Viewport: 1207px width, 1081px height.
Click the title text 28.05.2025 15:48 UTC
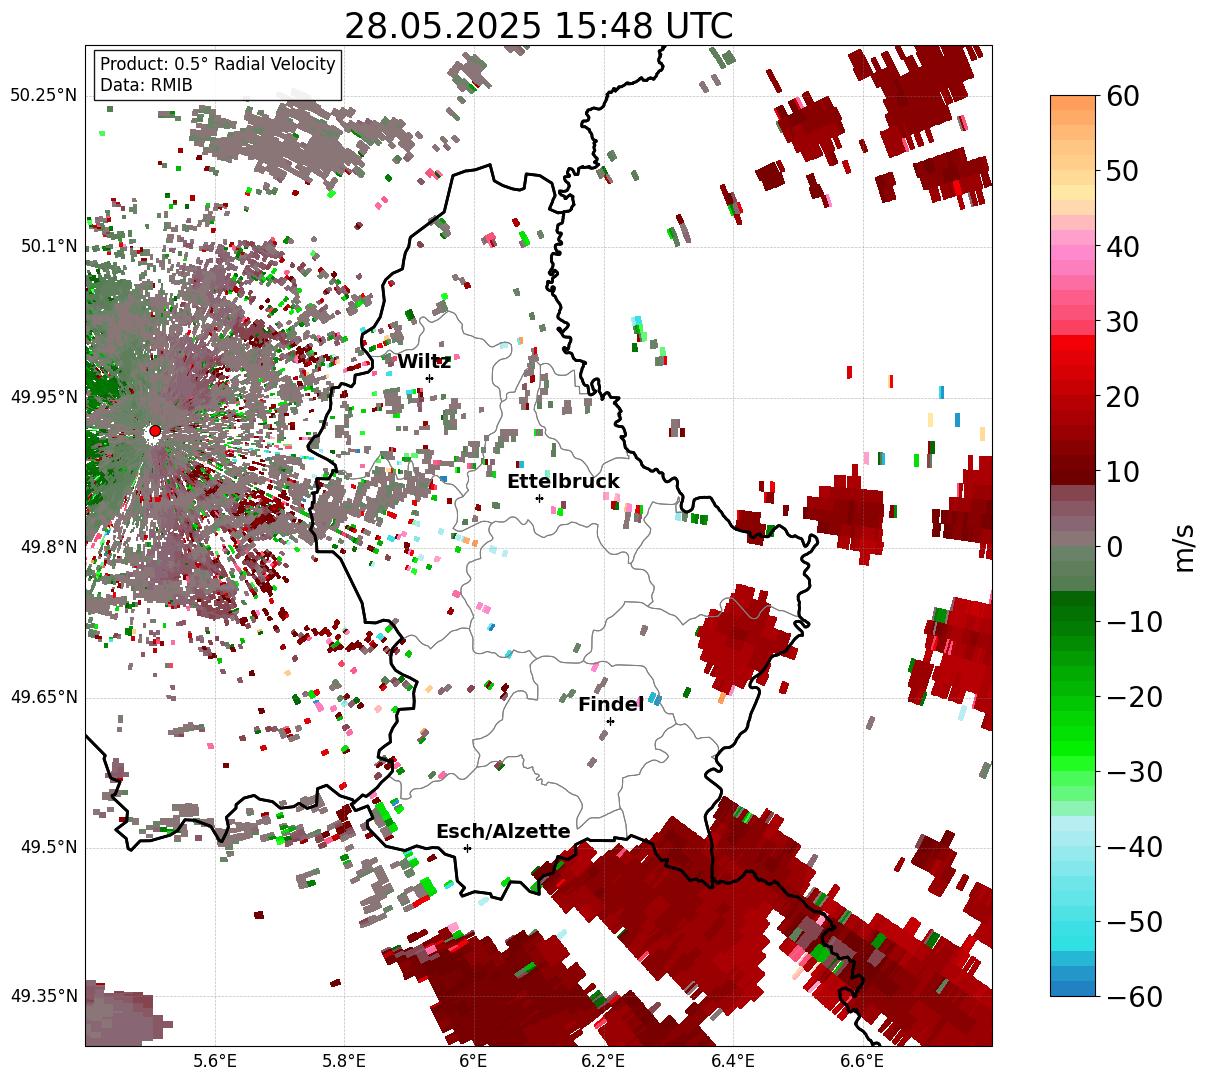(538, 26)
